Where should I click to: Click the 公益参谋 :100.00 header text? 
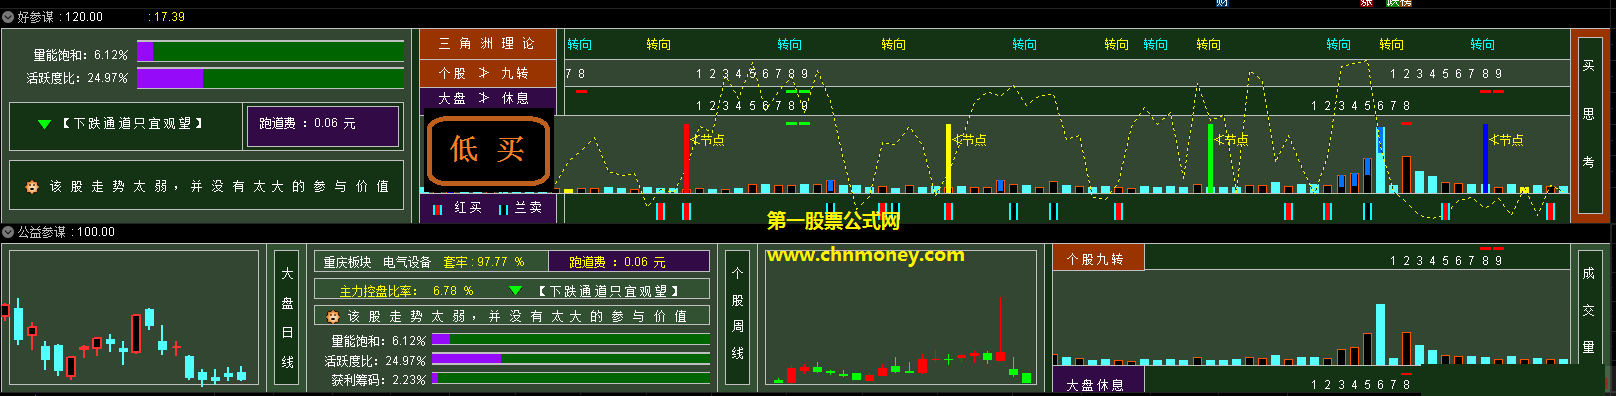(x=66, y=232)
